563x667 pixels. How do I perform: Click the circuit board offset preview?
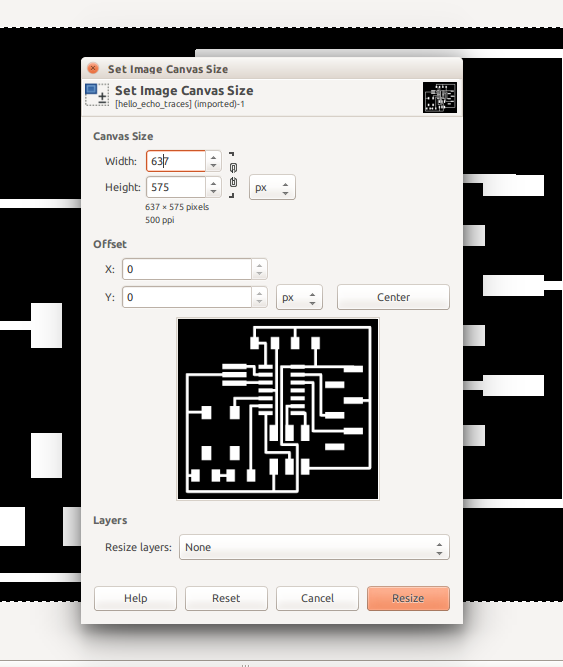click(x=278, y=409)
